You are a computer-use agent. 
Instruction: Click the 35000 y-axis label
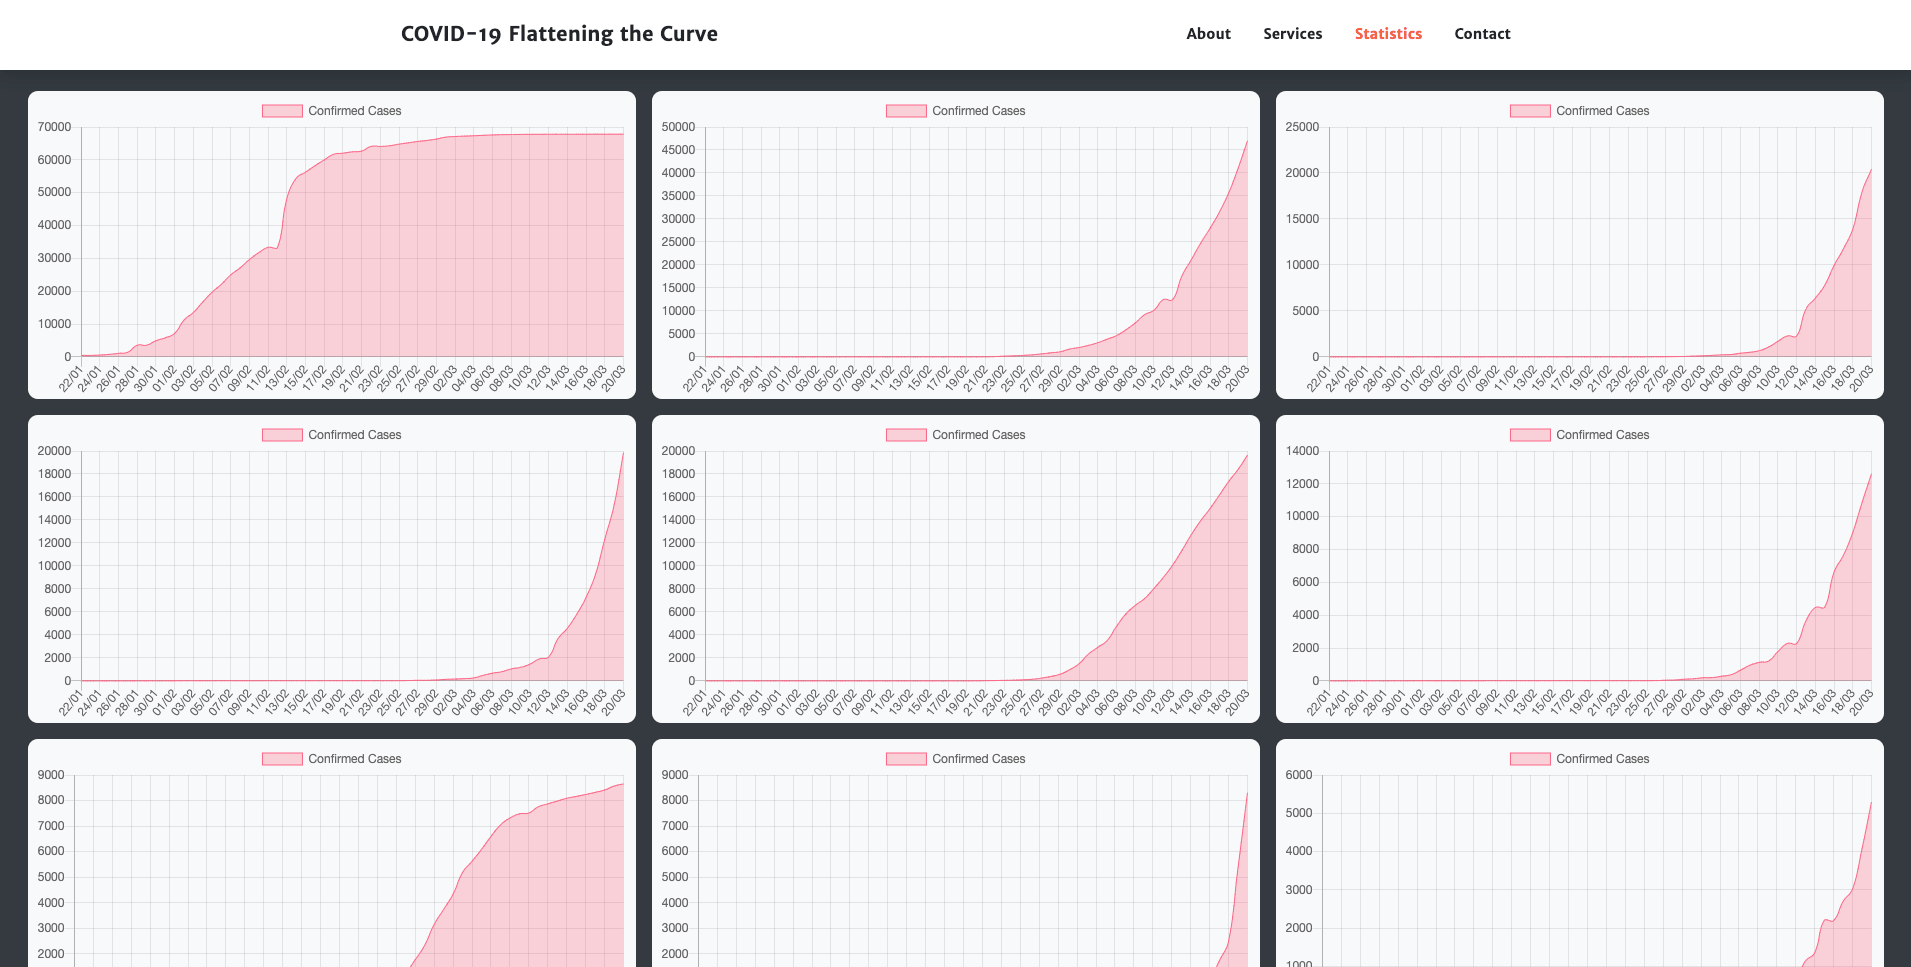click(678, 196)
